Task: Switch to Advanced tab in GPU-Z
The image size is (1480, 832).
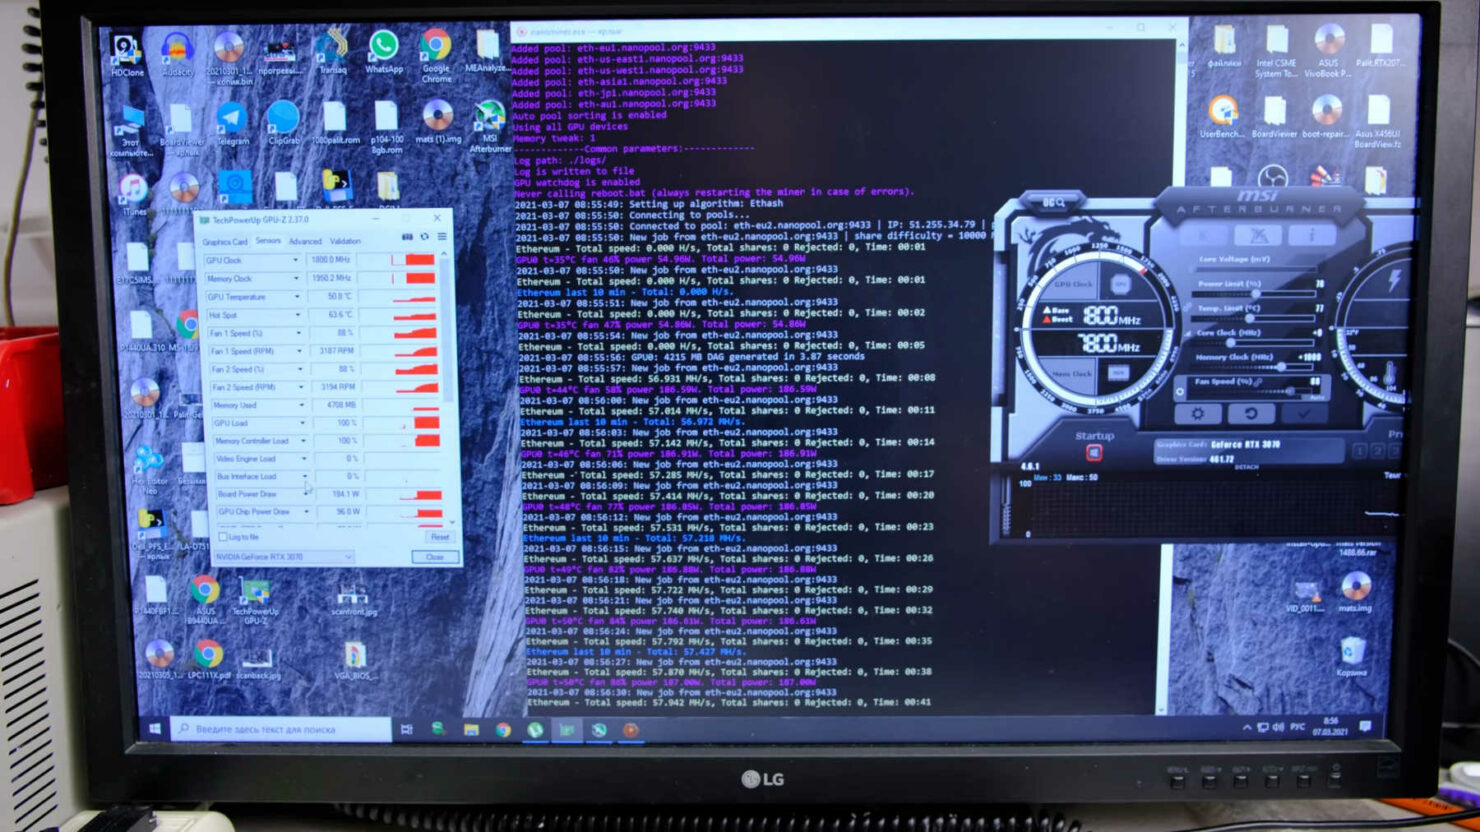Action: click(x=305, y=241)
